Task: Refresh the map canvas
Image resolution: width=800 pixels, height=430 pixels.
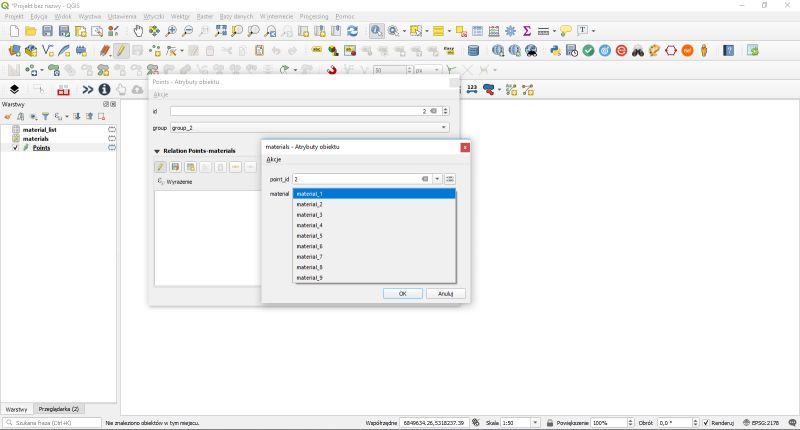Action: coord(353,31)
